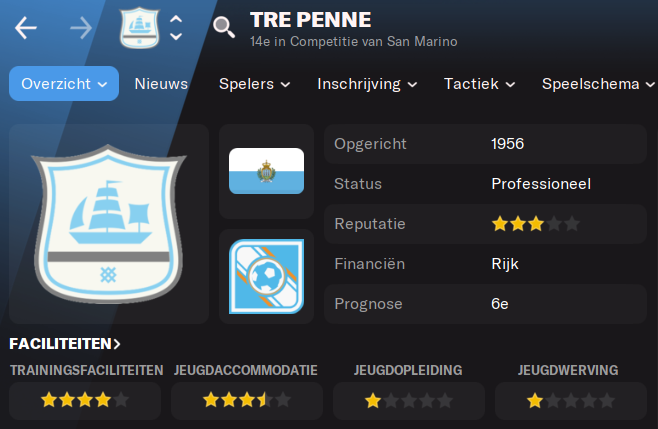The image size is (658, 429).
Task: Click the San Marino flag icon
Action: click(x=266, y=171)
